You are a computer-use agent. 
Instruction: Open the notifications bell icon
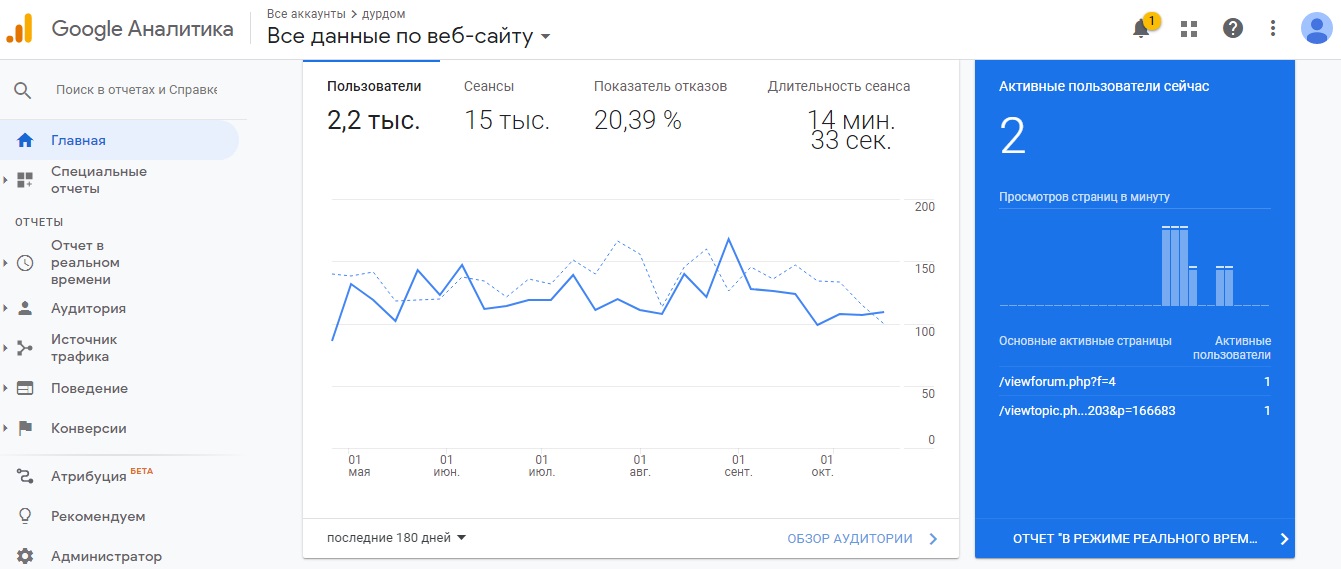1141,28
